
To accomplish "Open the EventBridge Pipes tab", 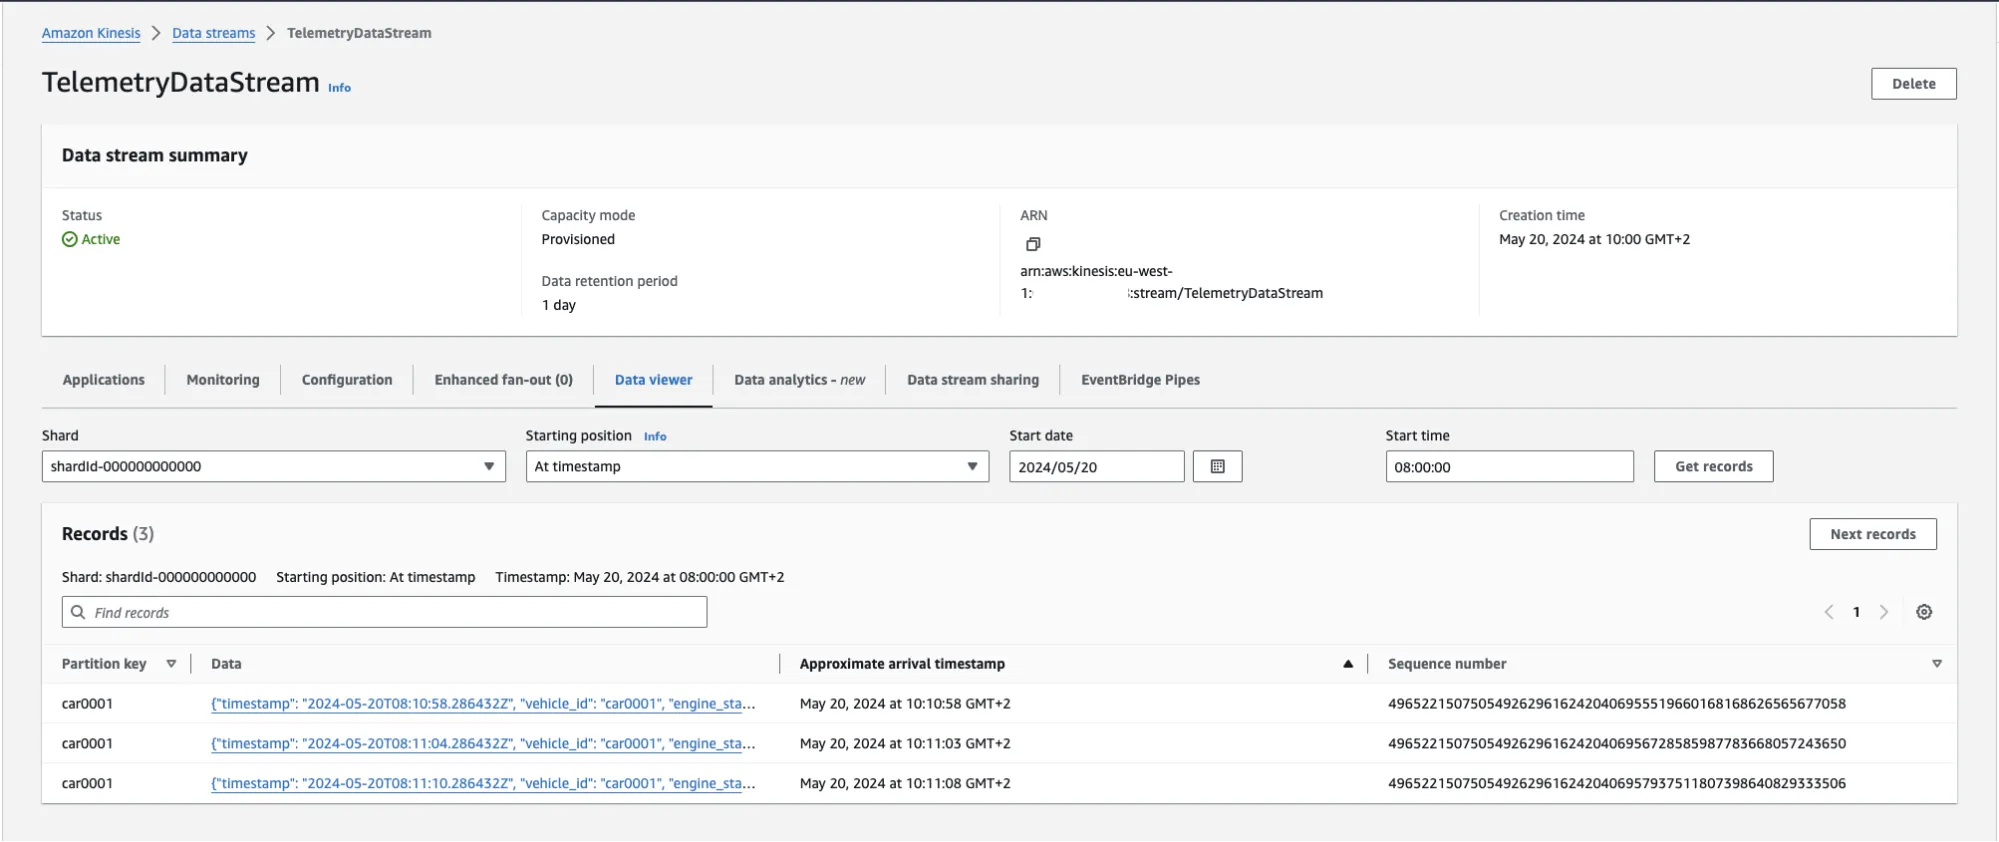I will coord(1140,380).
